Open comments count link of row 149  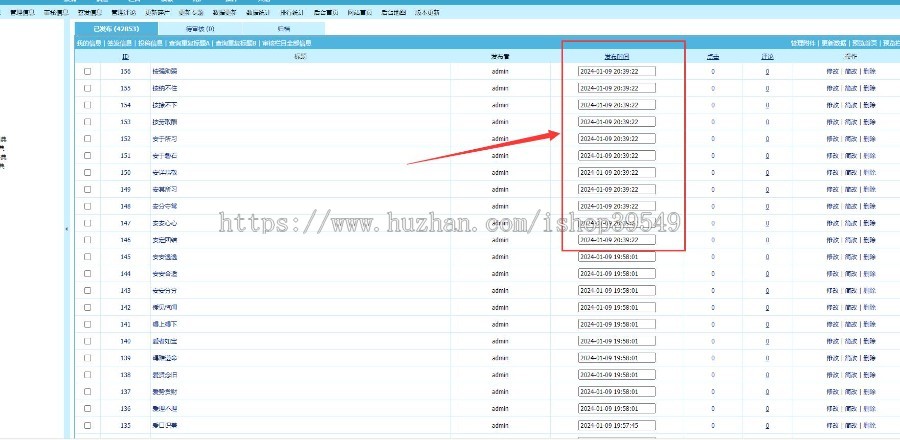pyautogui.click(x=767, y=189)
